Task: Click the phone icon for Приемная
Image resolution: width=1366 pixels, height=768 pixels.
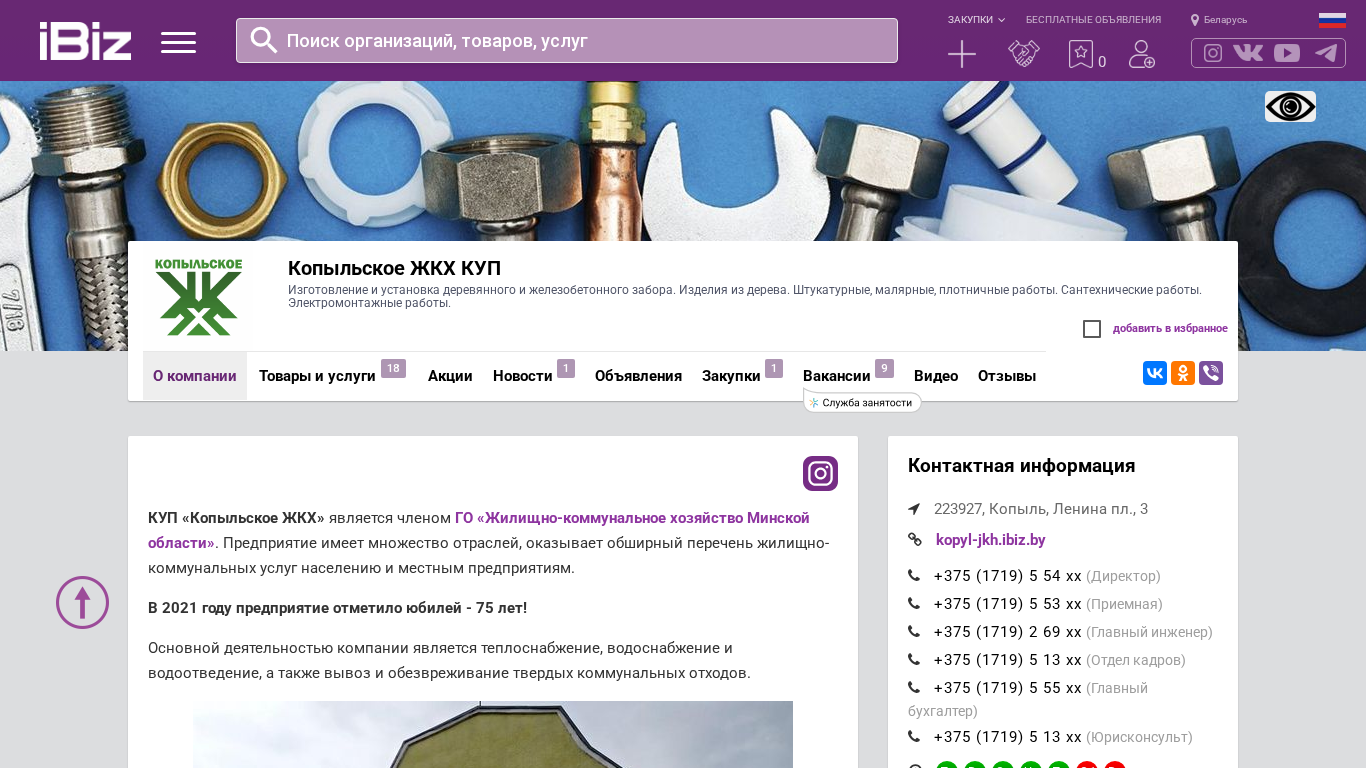Action: coord(914,604)
